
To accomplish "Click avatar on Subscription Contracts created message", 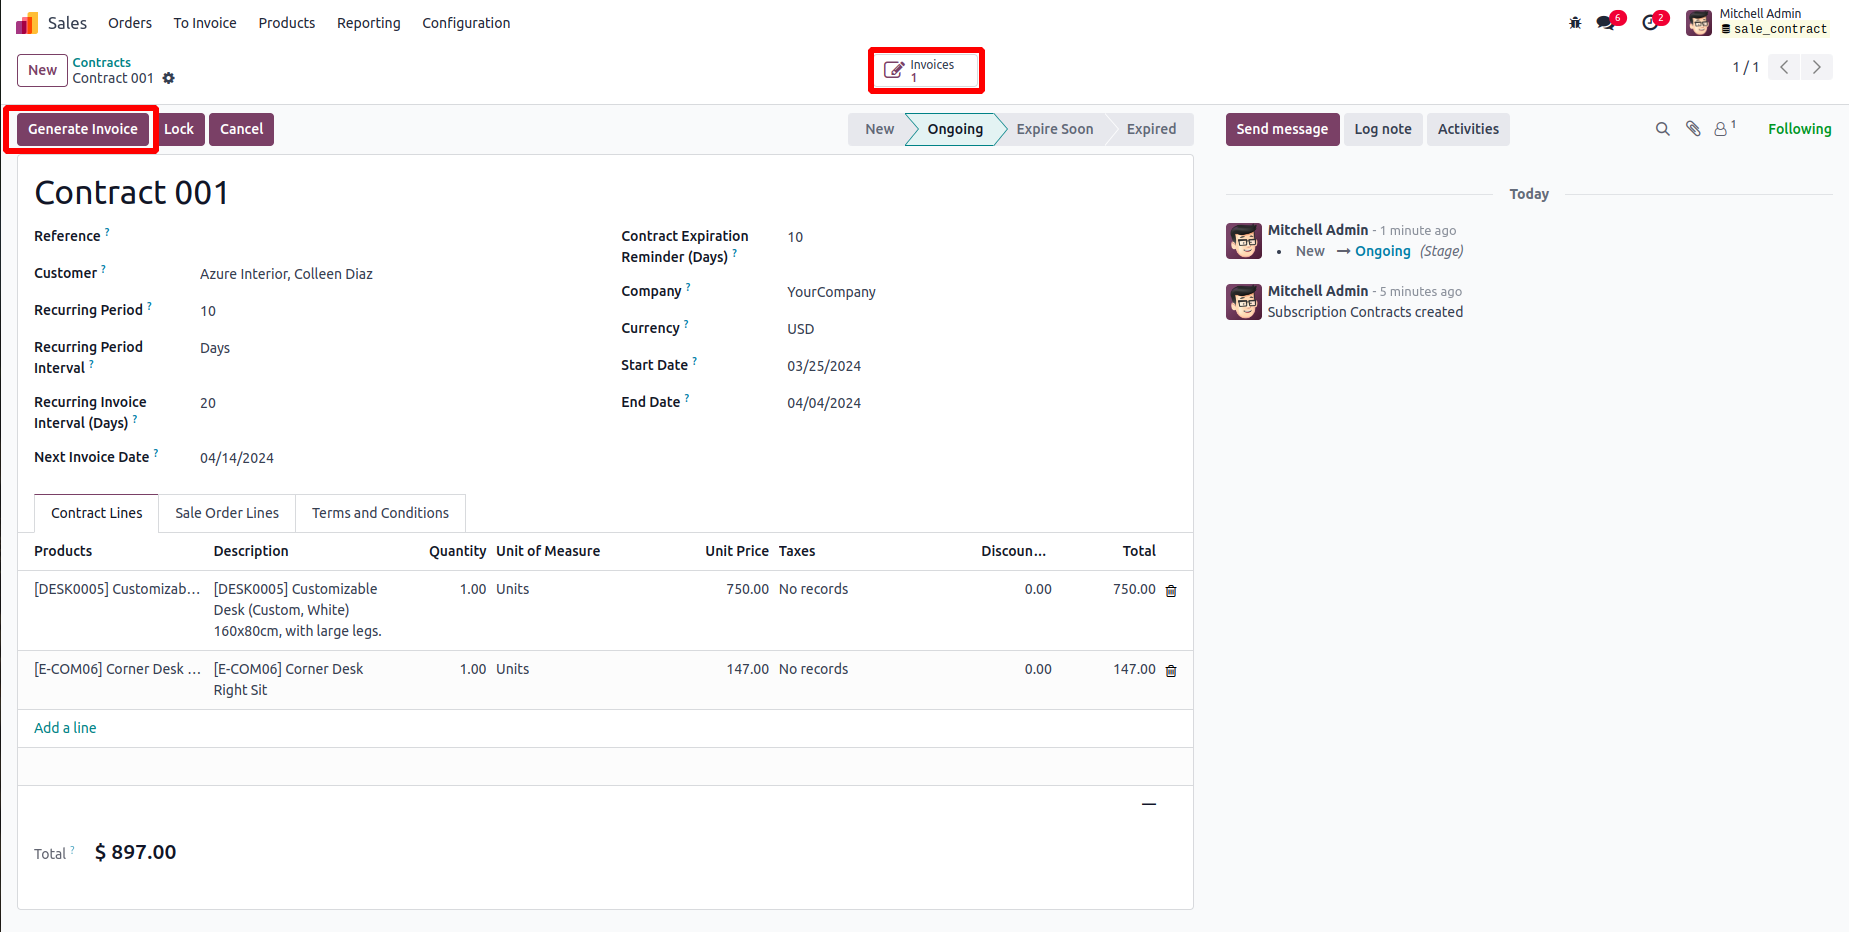I will click(1244, 302).
